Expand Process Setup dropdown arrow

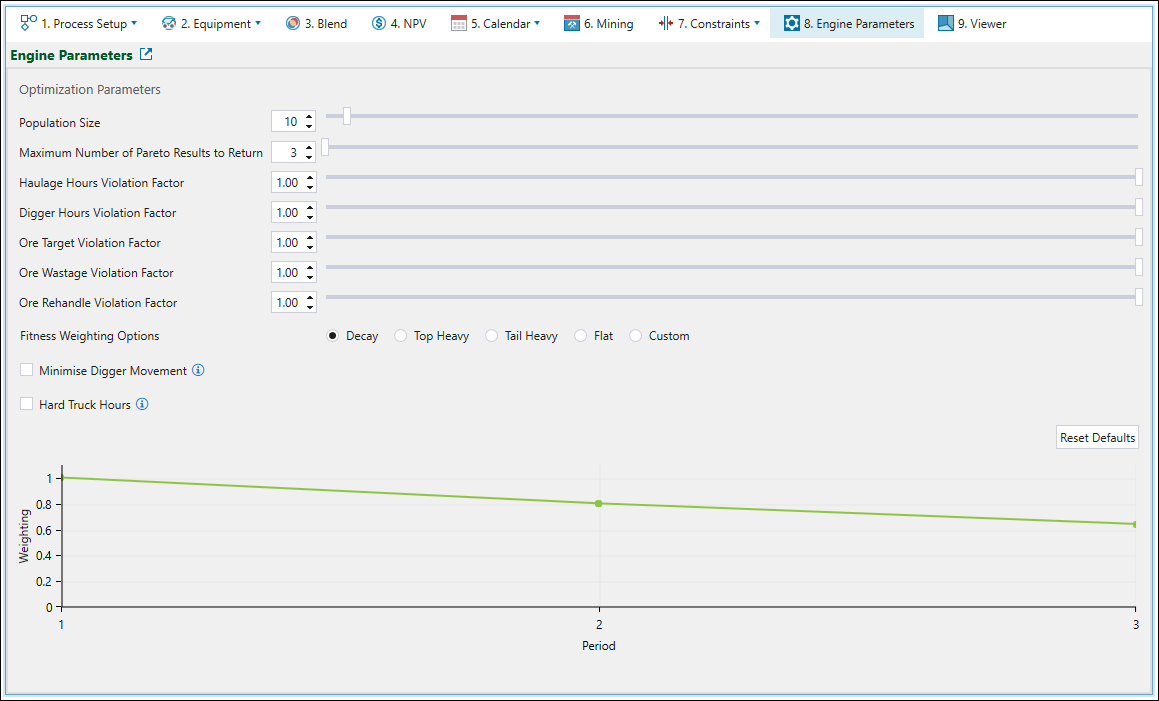point(134,23)
